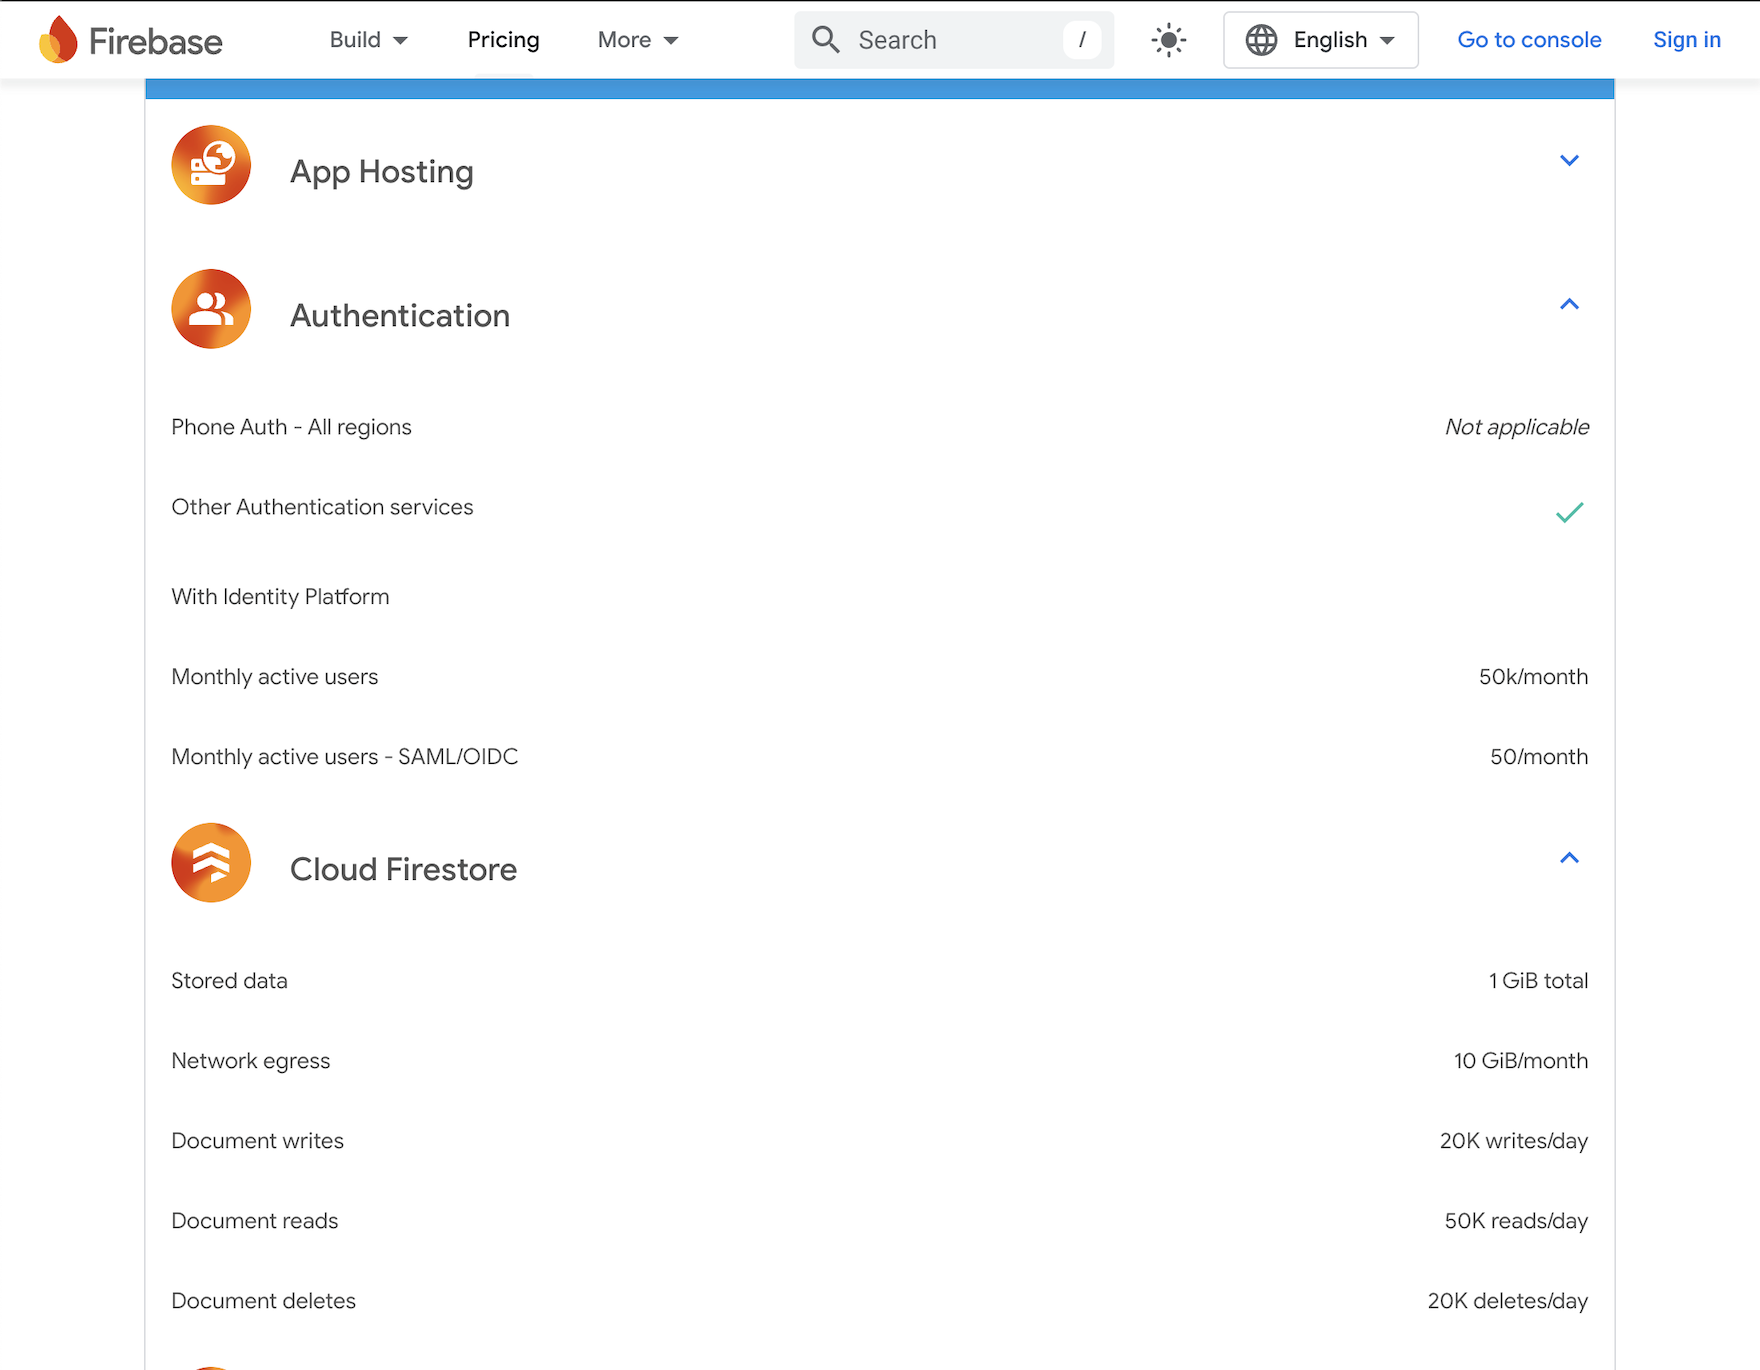Click the Firebase flame logo
1760x1370 pixels.
coord(58,40)
